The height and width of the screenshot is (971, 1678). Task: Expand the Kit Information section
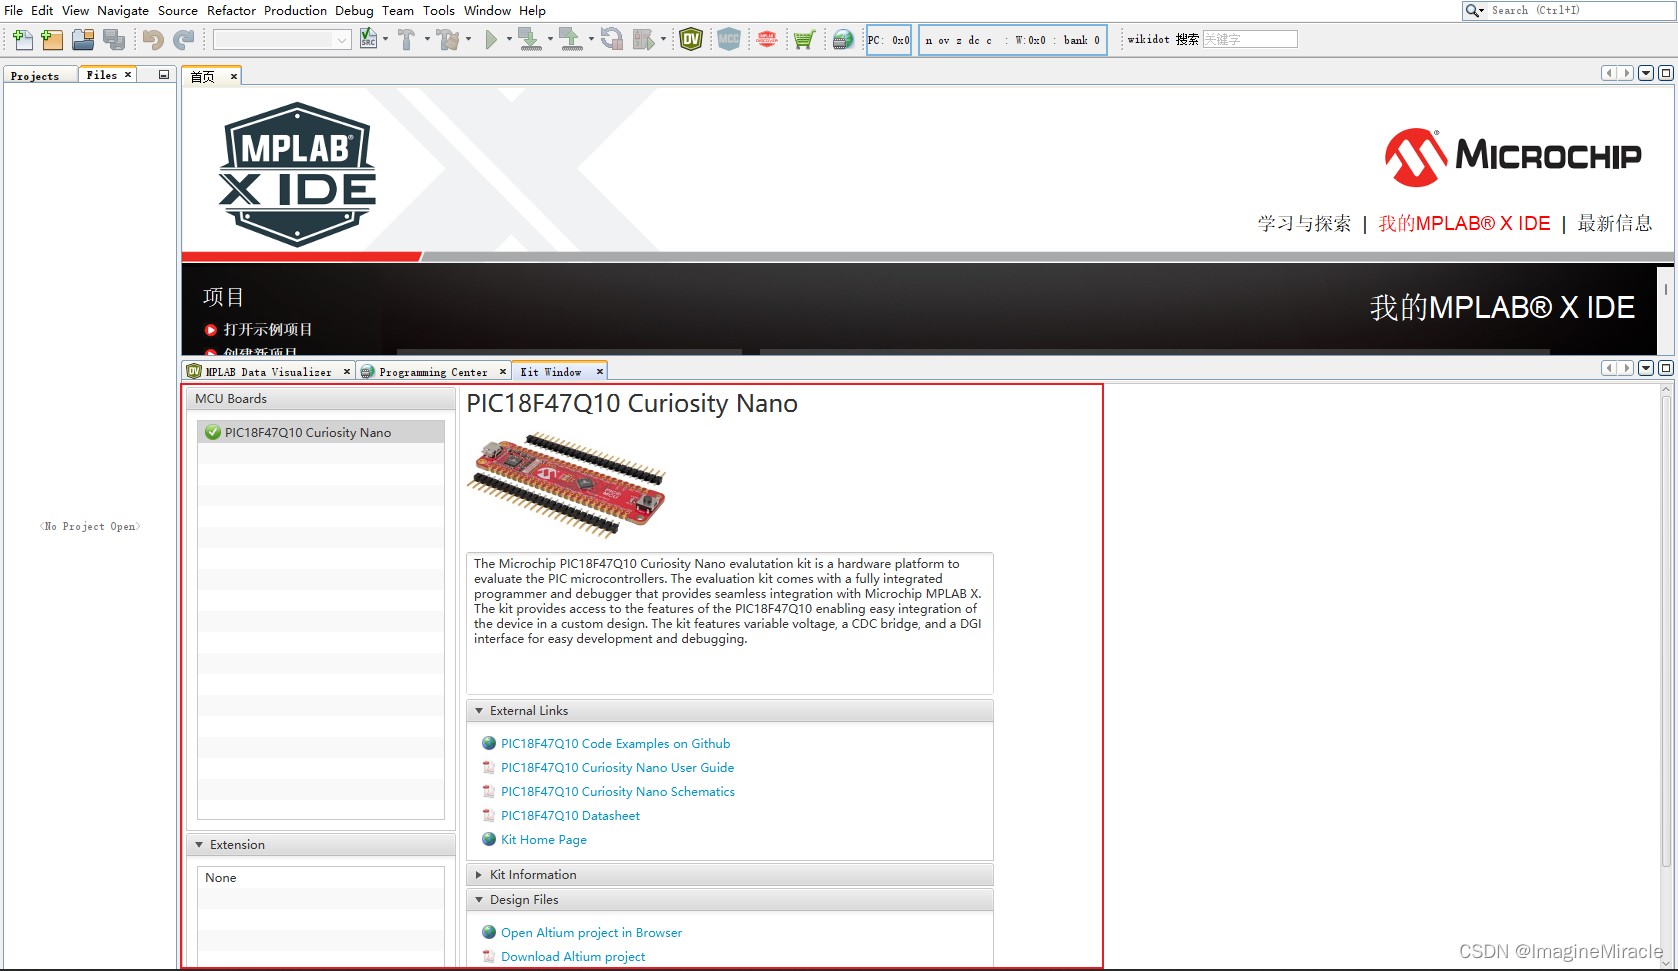[479, 874]
